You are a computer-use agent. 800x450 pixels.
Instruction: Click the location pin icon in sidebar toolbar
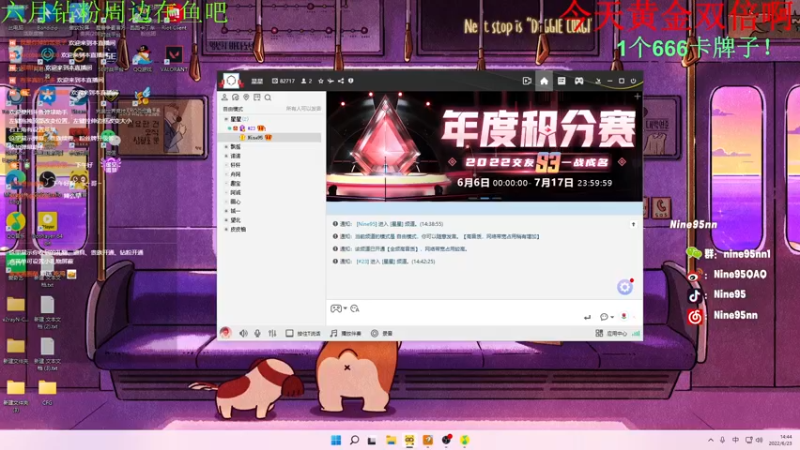246,97
